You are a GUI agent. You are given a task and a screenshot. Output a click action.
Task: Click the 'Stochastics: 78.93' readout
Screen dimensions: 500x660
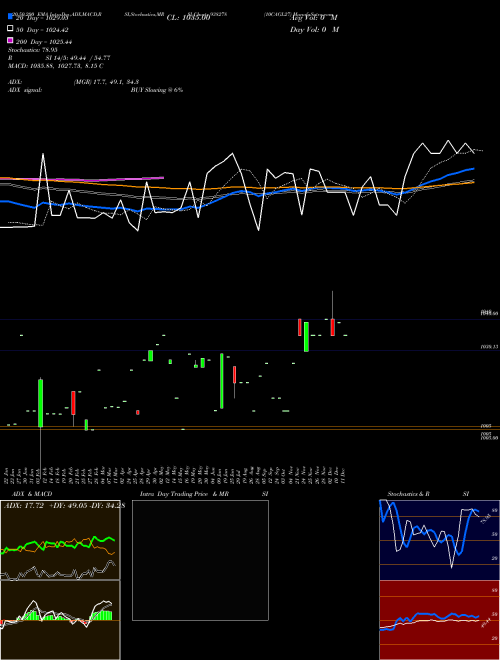(x=33, y=50)
